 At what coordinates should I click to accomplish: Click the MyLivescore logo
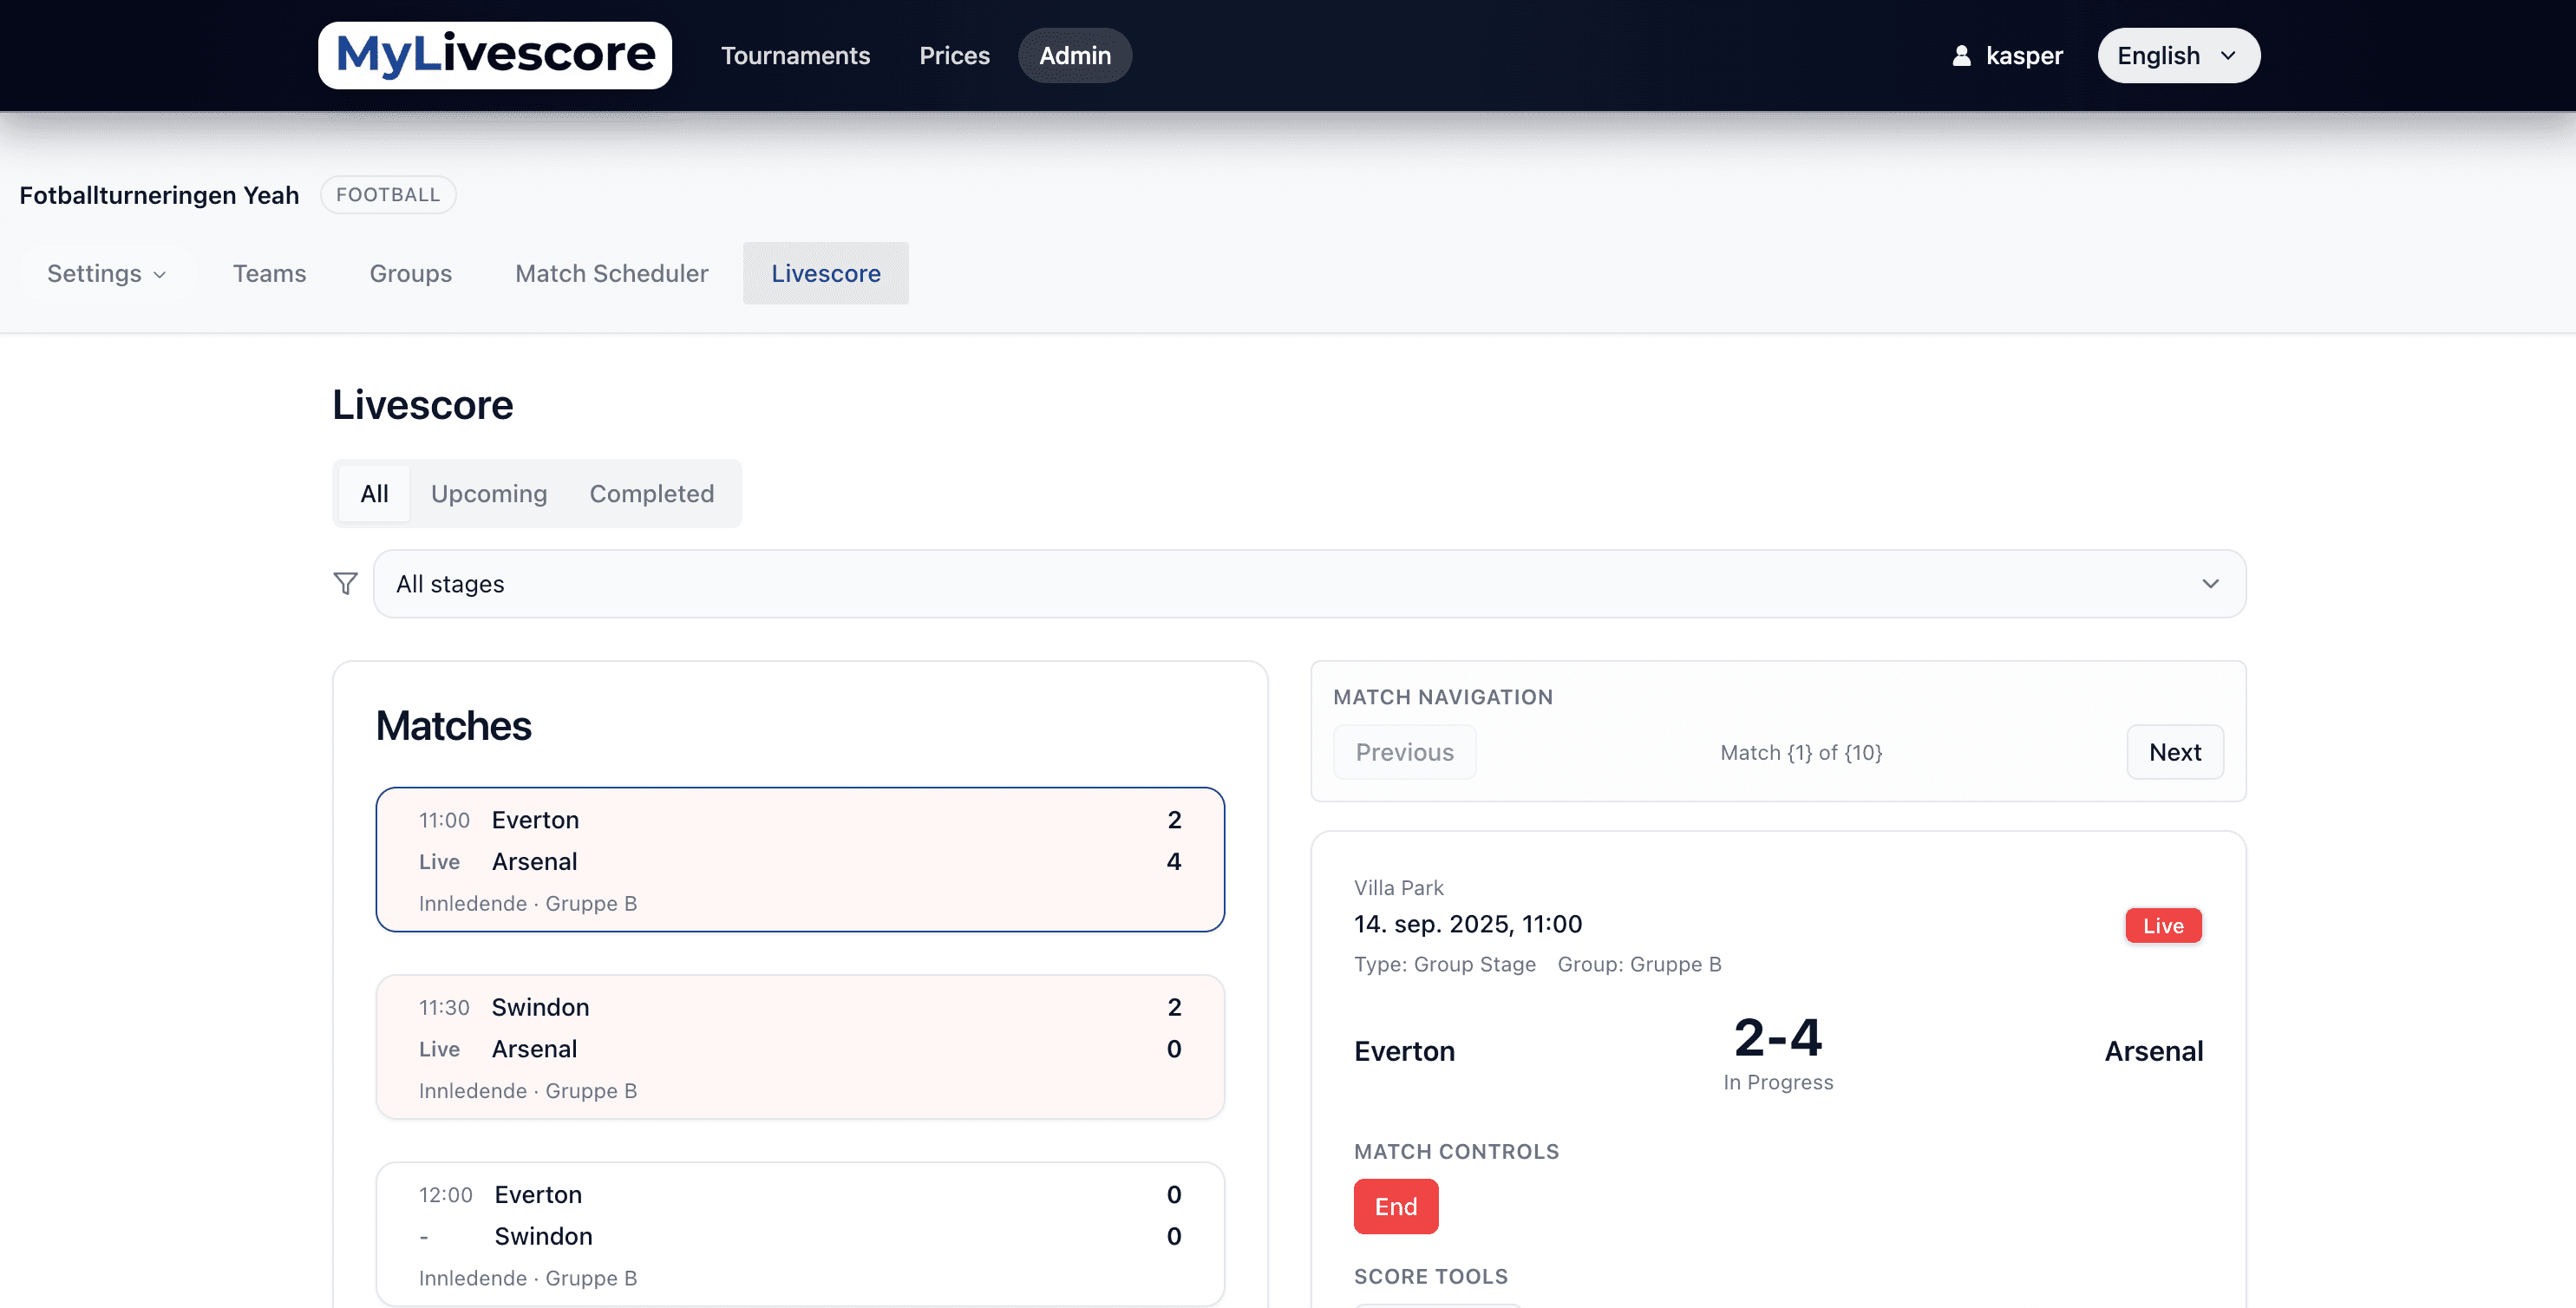[x=494, y=55]
